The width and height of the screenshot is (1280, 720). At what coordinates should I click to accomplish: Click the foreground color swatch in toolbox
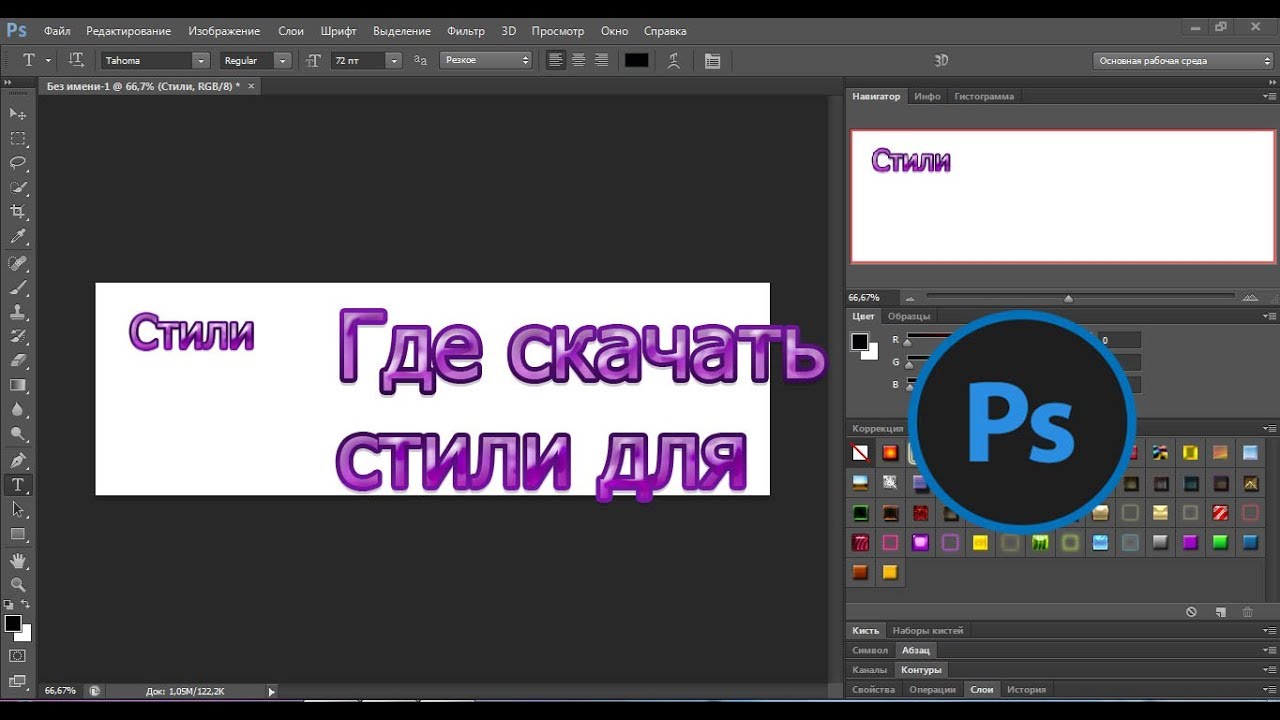[13, 623]
